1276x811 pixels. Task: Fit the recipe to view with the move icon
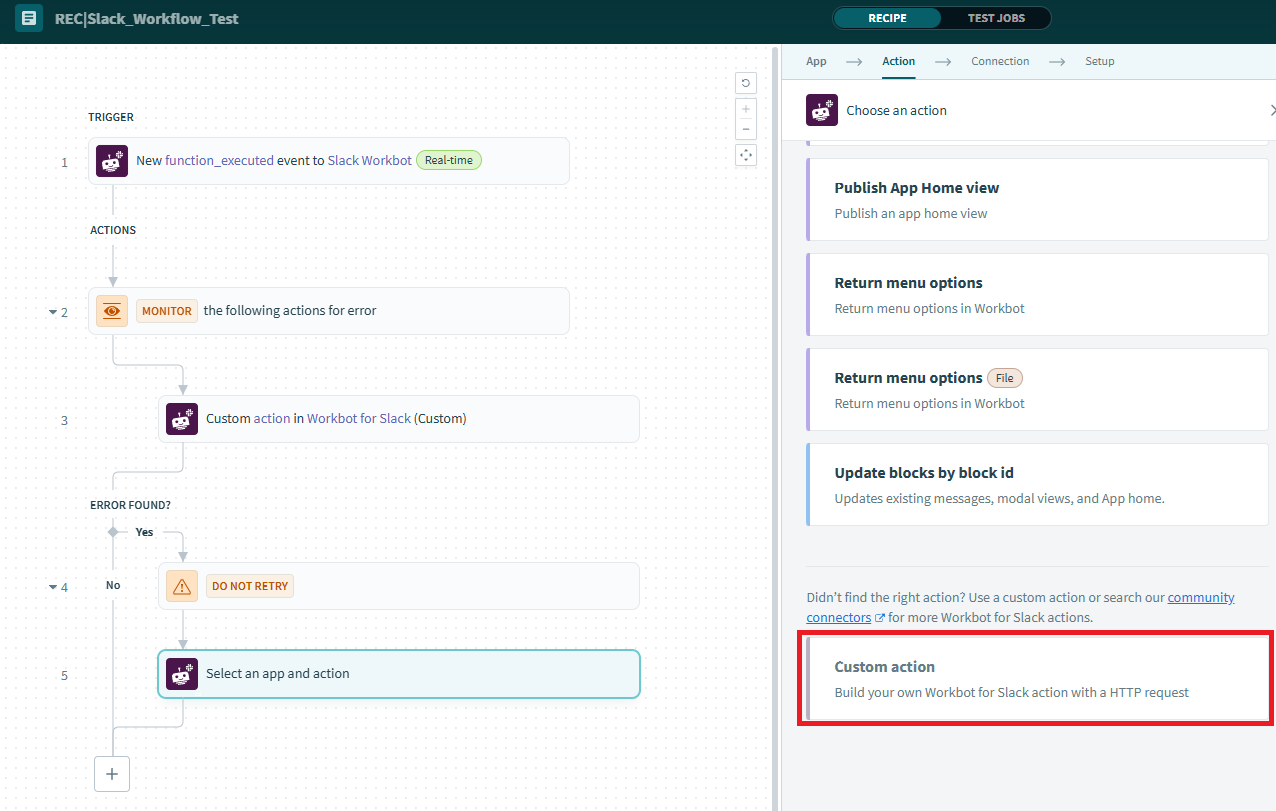[x=745, y=155]
